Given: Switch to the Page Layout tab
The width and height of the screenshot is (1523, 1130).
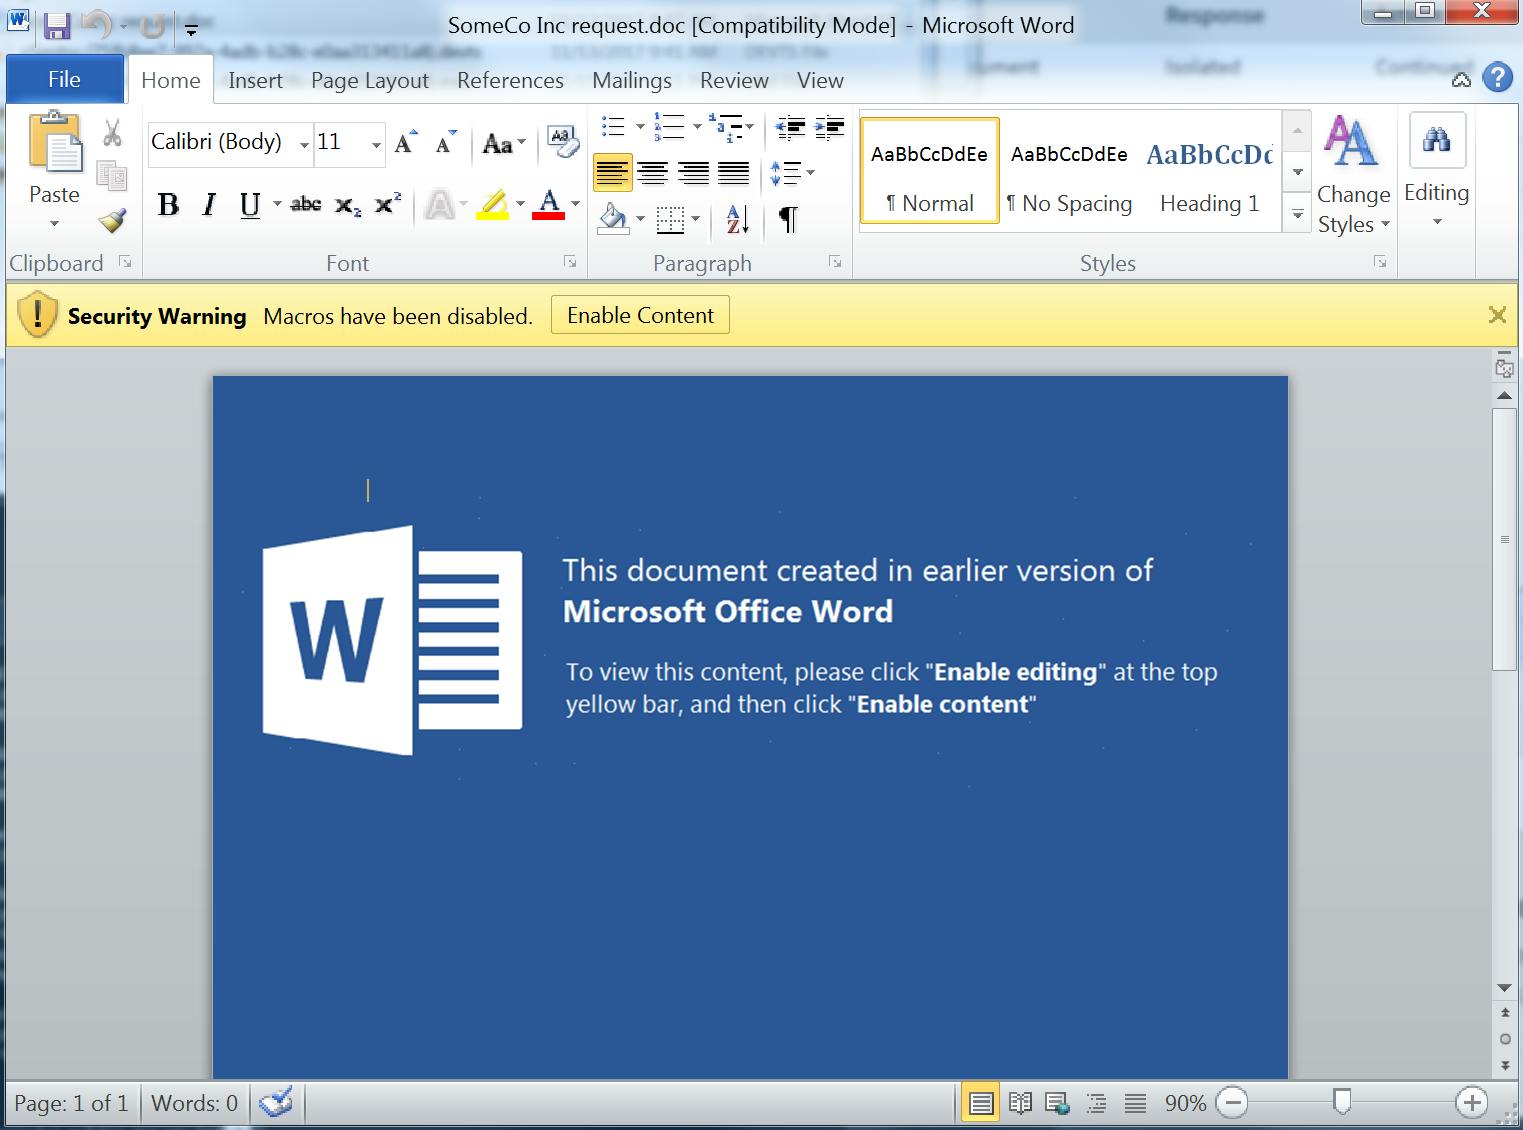Looking at the screenshot, I should pos(370,80).
